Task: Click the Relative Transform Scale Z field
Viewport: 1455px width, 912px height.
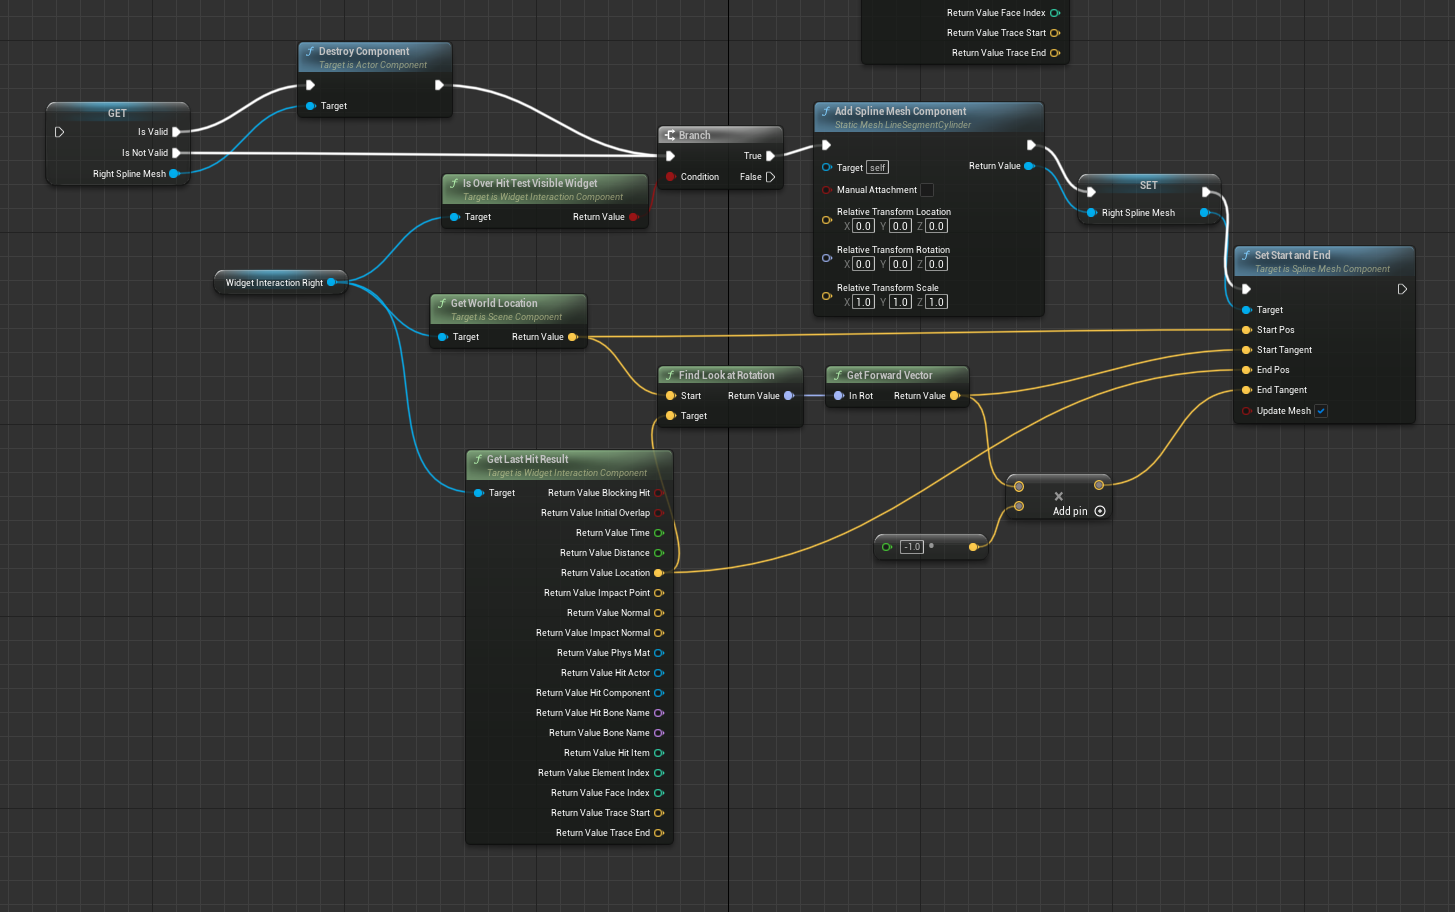Action: click(936, 302)
